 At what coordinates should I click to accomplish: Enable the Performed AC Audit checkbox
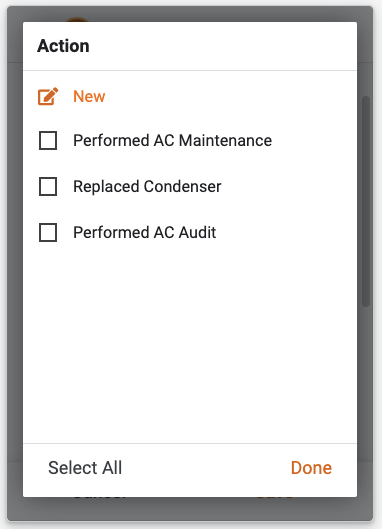(48, 232)
